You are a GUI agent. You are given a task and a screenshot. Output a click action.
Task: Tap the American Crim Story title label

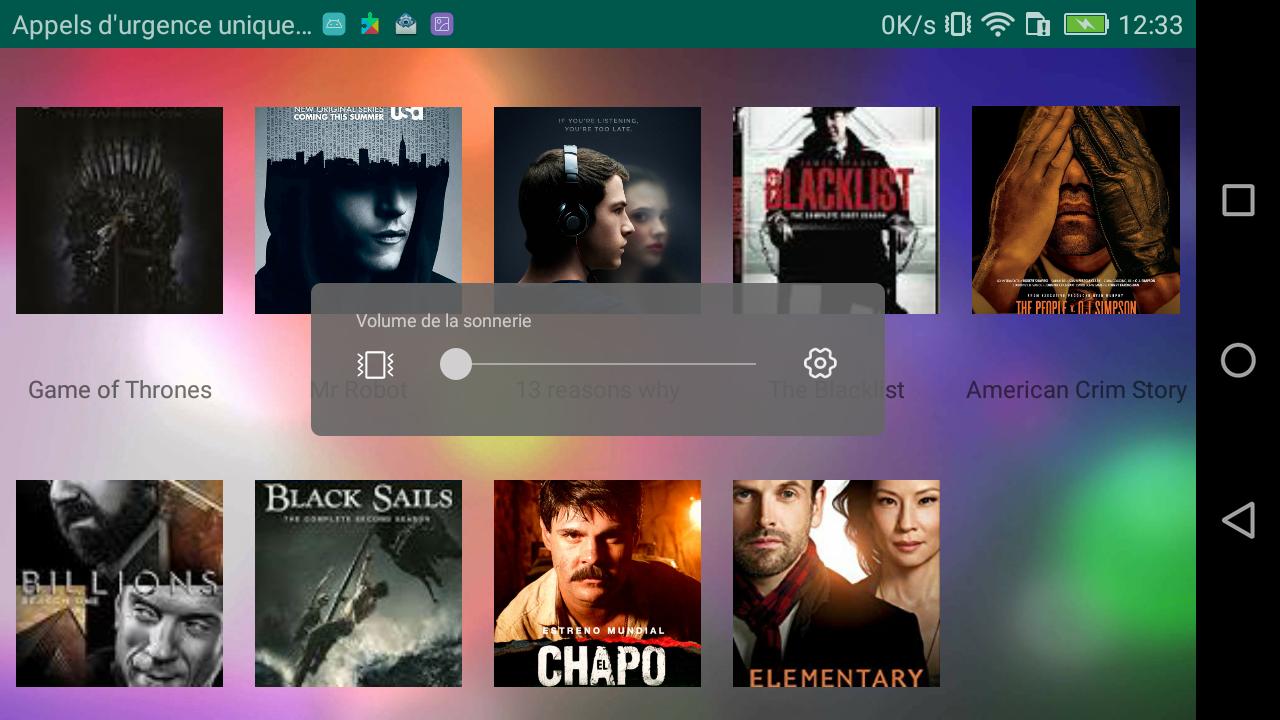pyautogui.click(x=1076, y=390)
